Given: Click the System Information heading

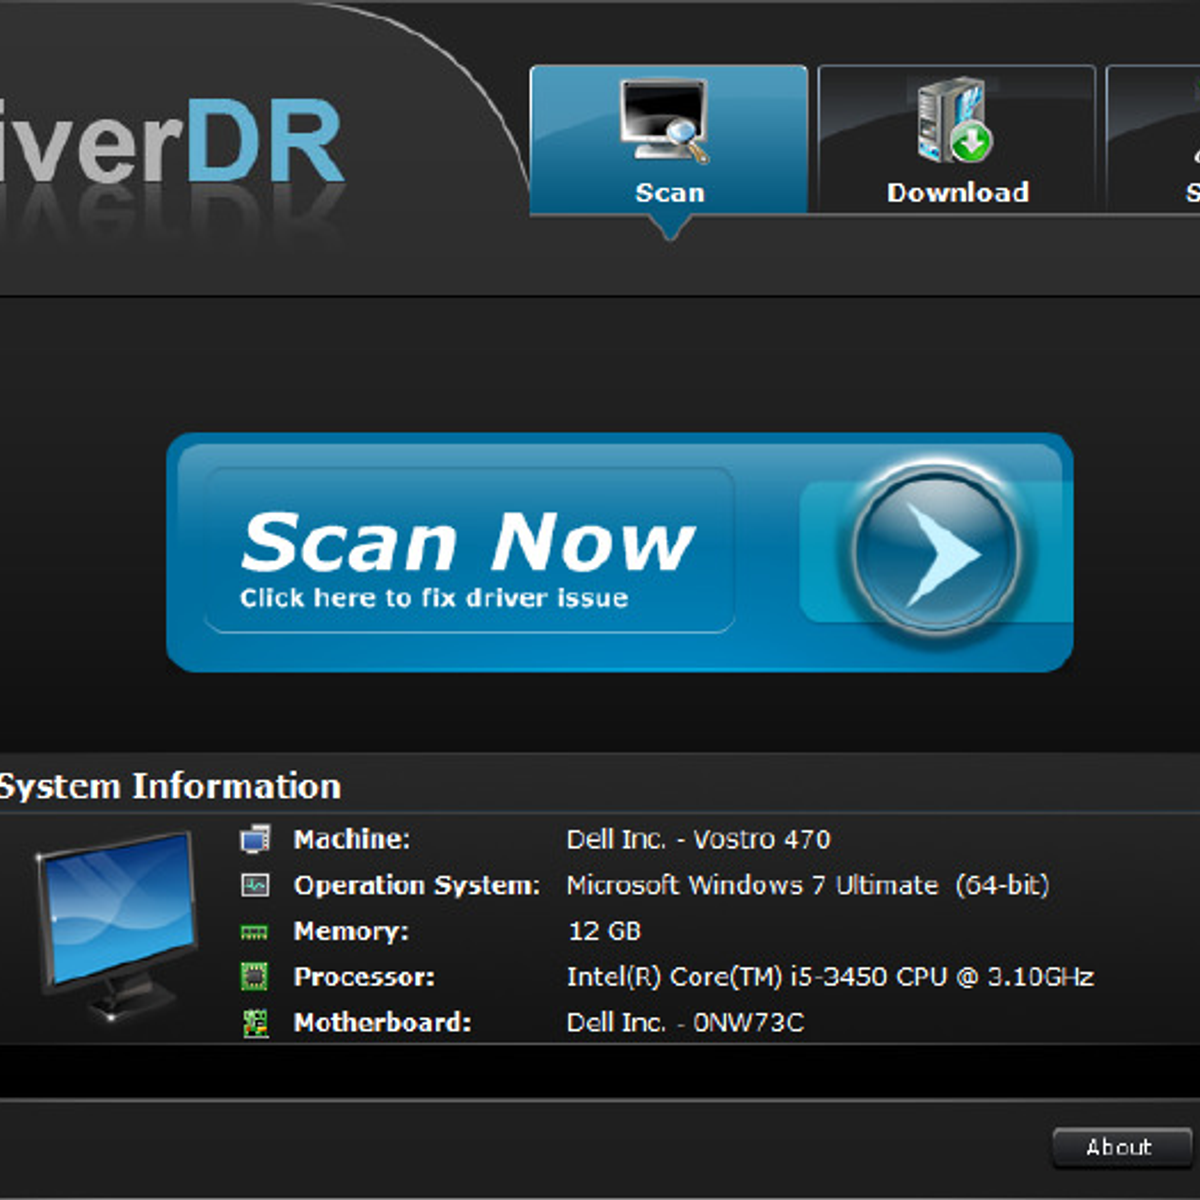Looking at the screenshot, I should pos(170,786).
